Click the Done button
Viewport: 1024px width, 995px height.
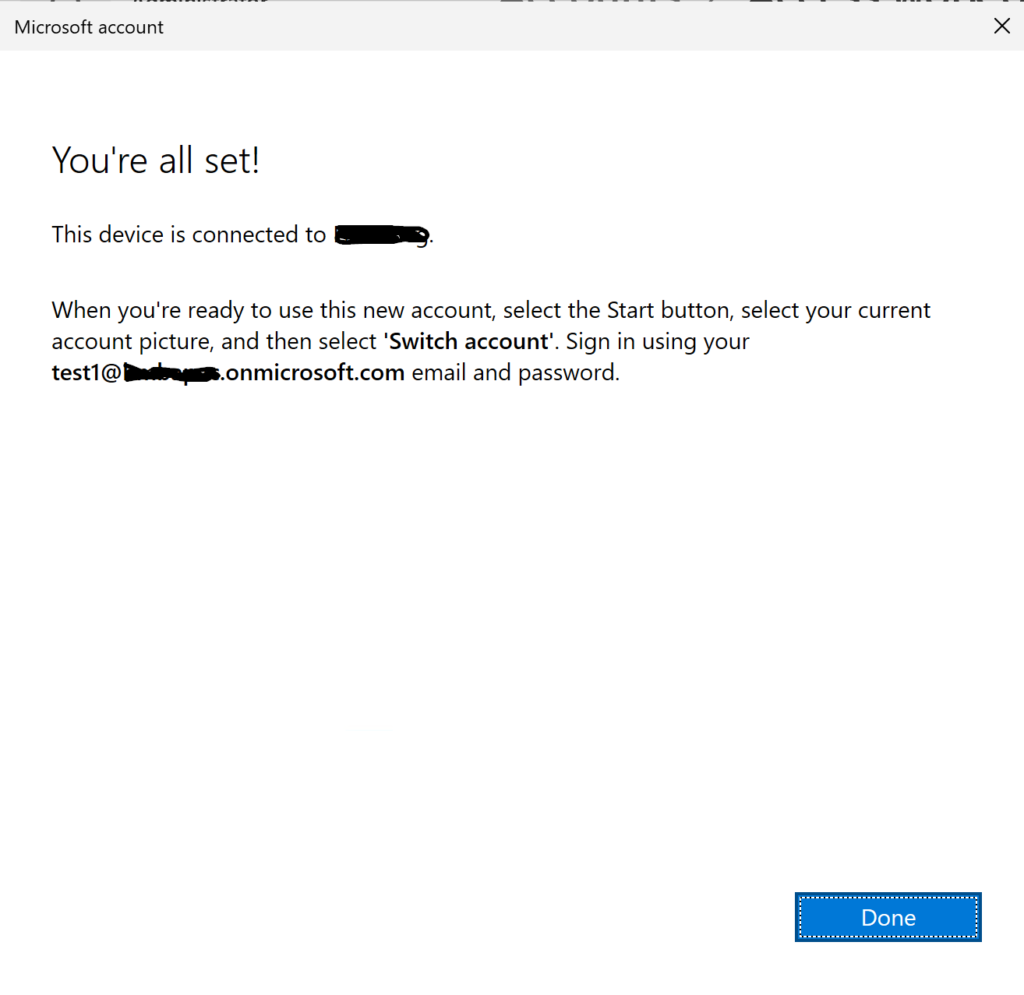[x=888, y=917]
